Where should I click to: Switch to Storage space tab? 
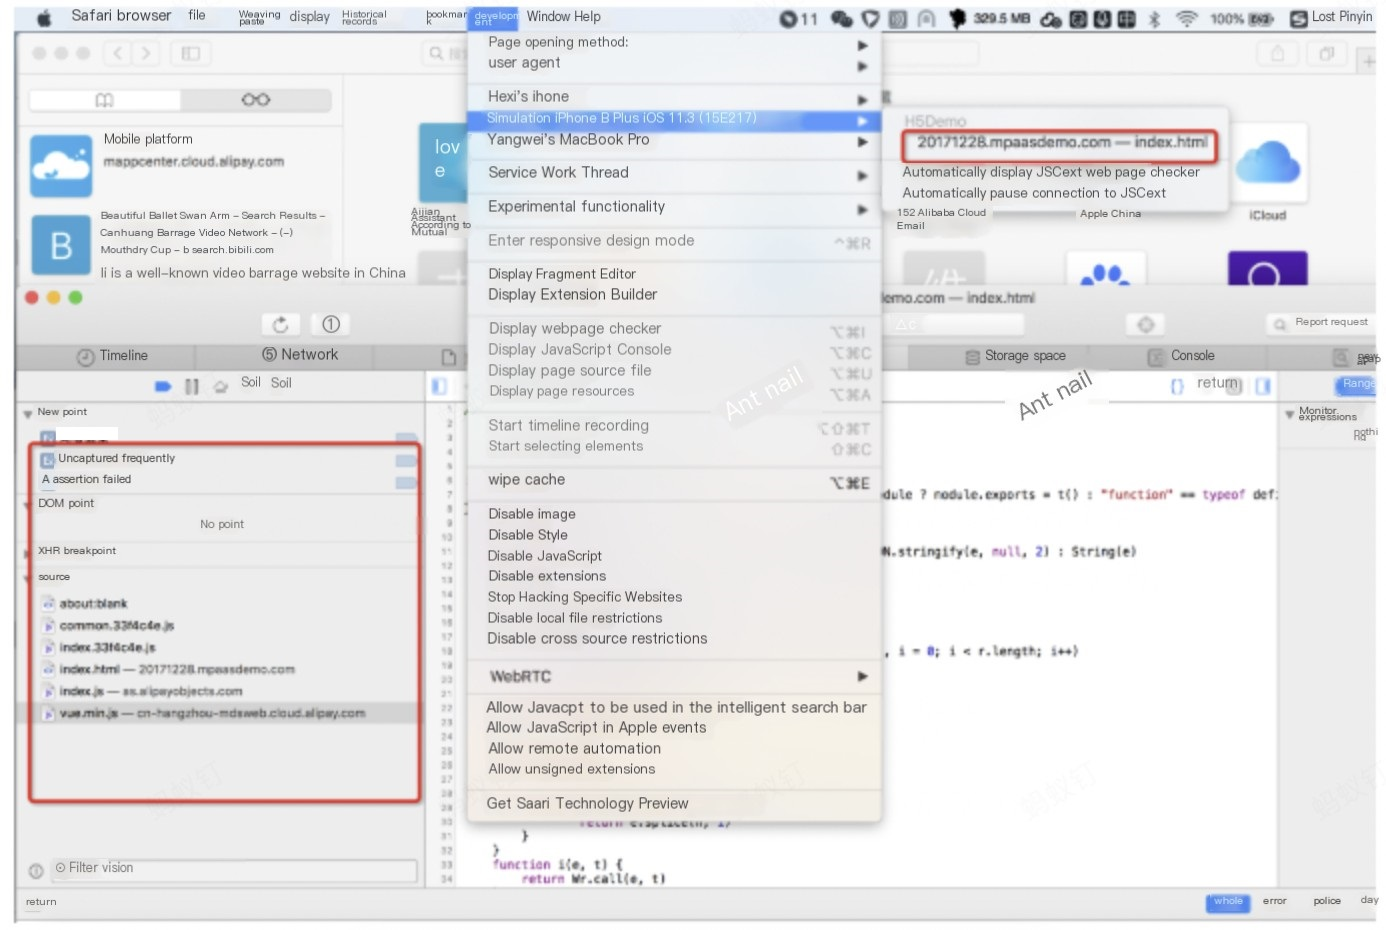(1015, 356)
